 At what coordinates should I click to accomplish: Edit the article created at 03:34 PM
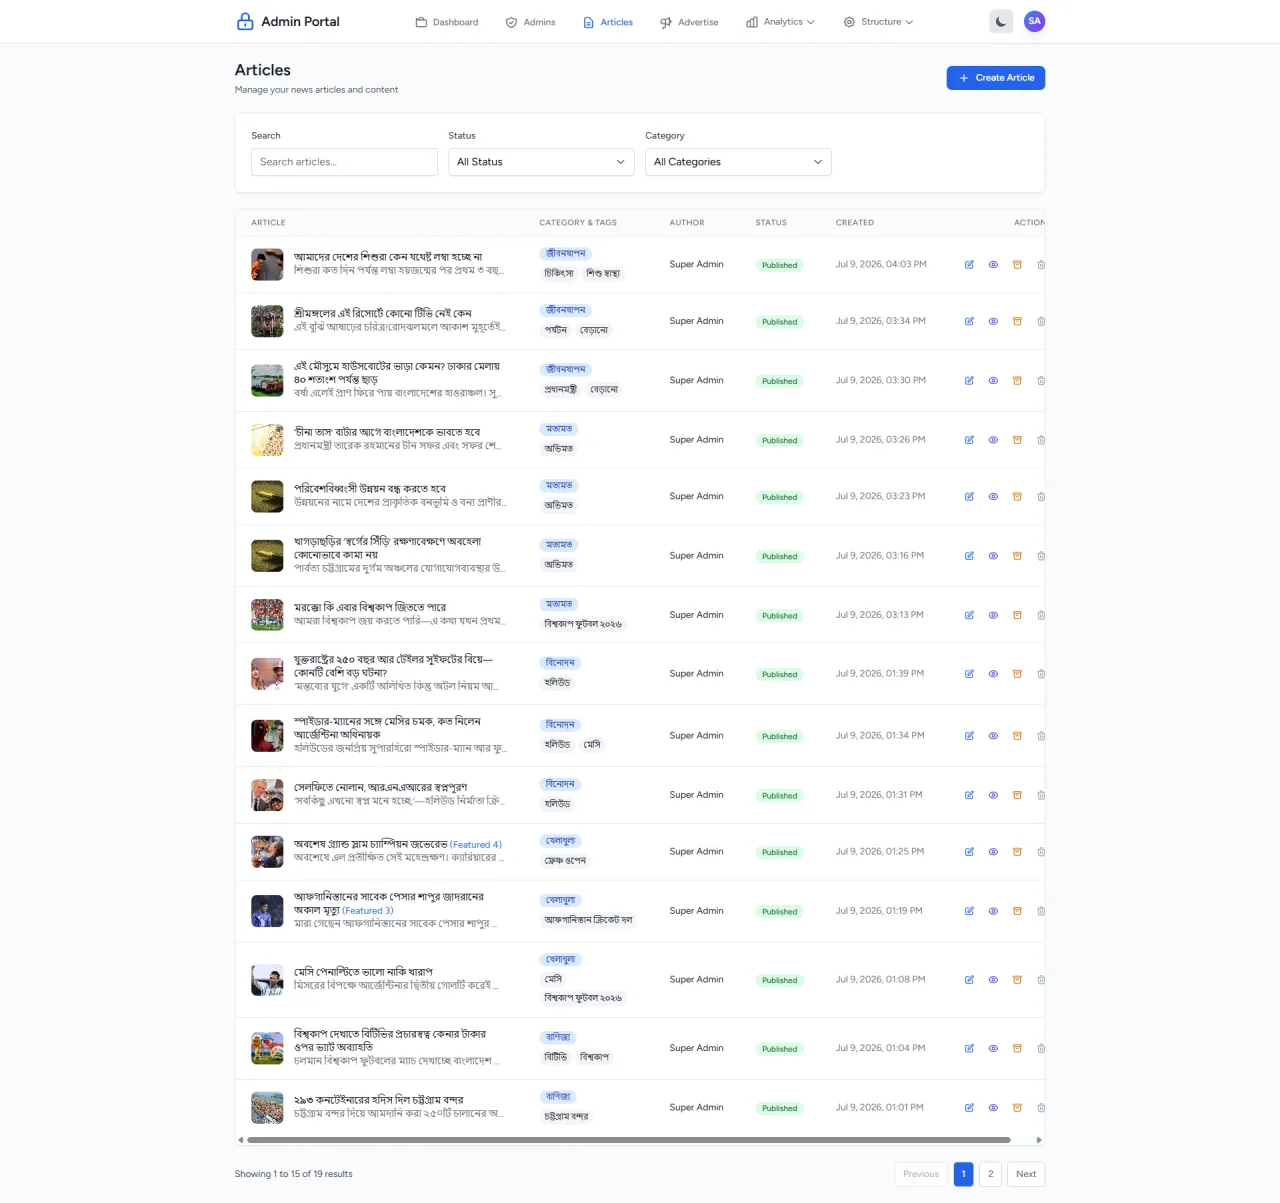[969, 322]
